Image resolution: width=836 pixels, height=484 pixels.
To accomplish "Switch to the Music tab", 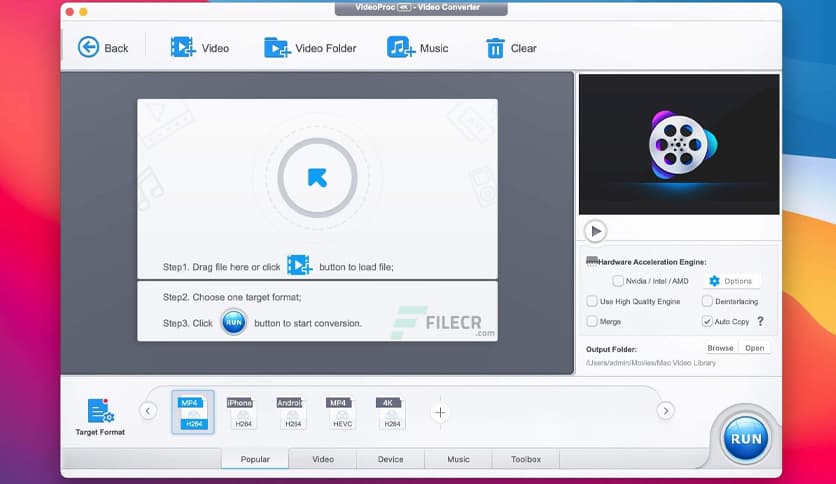I will 458,459.
